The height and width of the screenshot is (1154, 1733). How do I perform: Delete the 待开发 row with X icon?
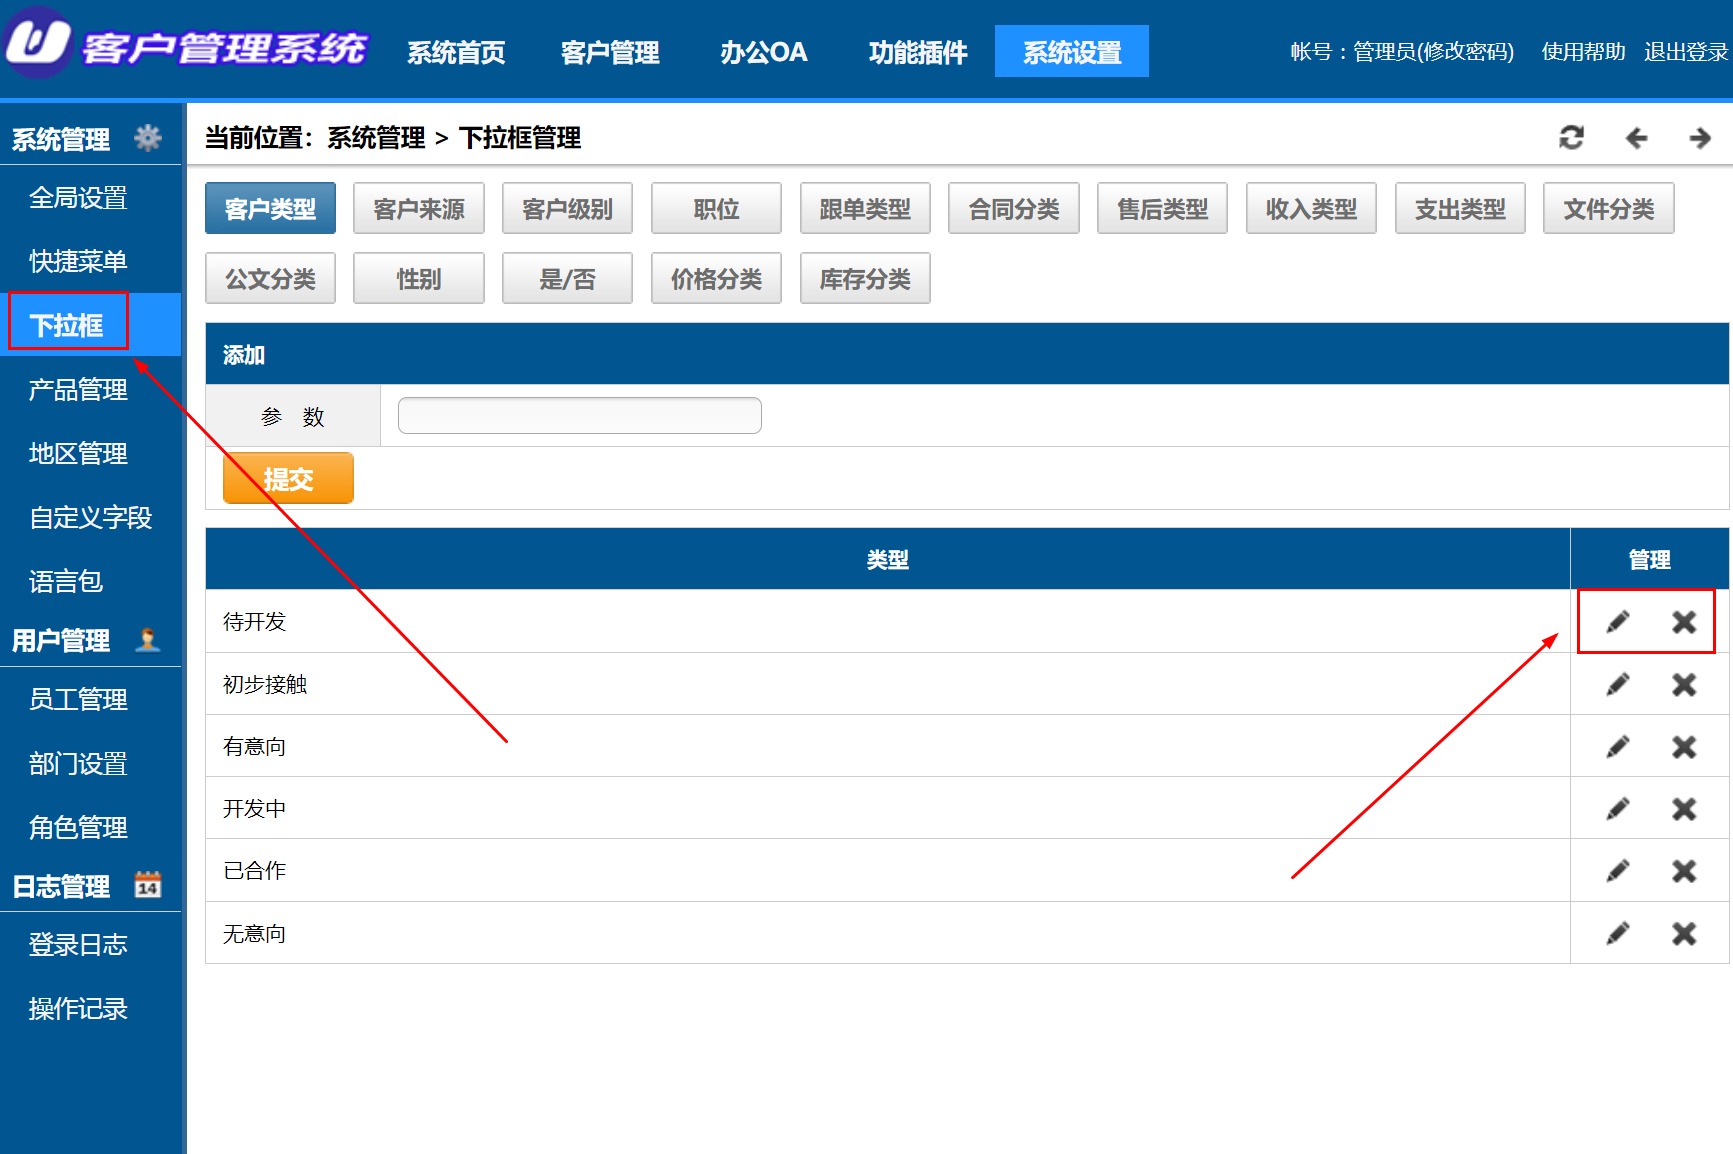pos(1684,622)
